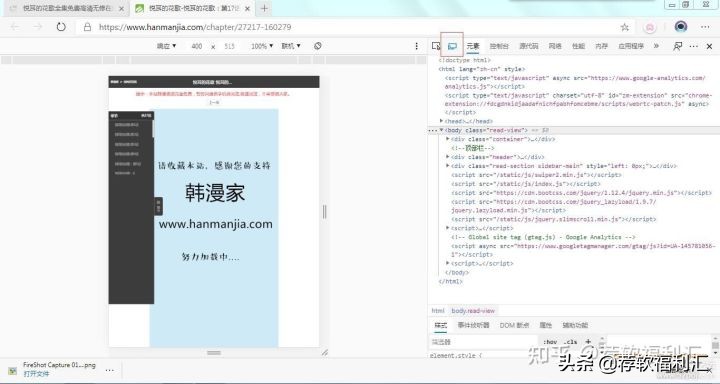Reload the page with refresh icon

pyautogui.click(x=61, y=27)
